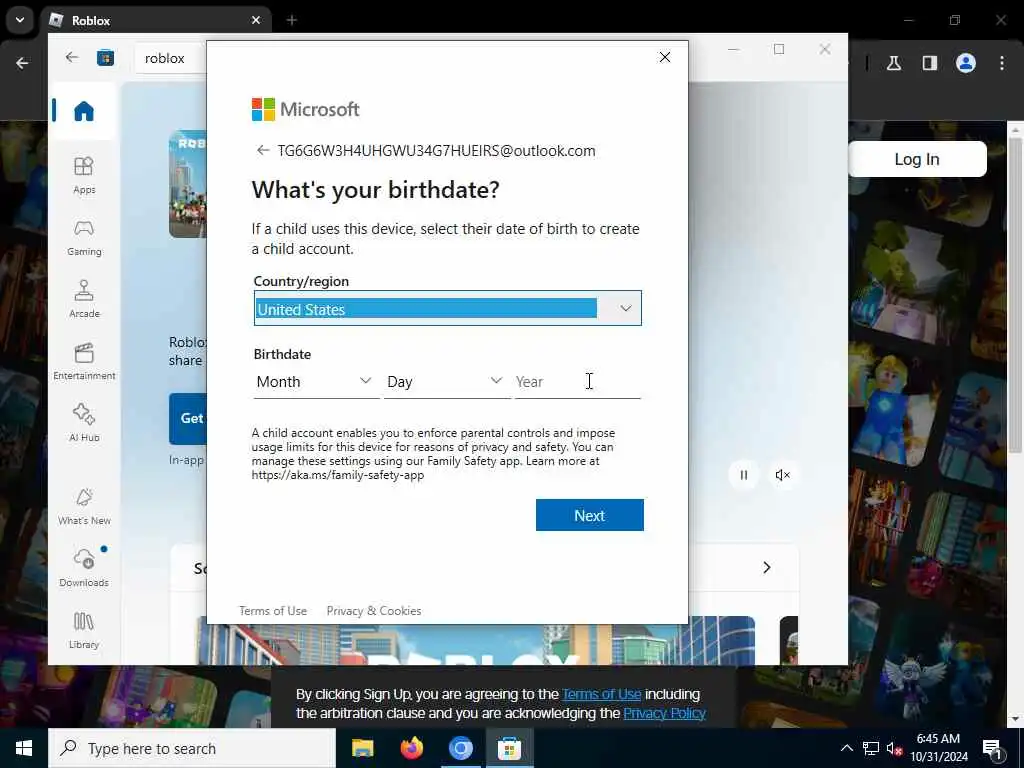Open the Windows Start menu

click(x=24, y=748)
